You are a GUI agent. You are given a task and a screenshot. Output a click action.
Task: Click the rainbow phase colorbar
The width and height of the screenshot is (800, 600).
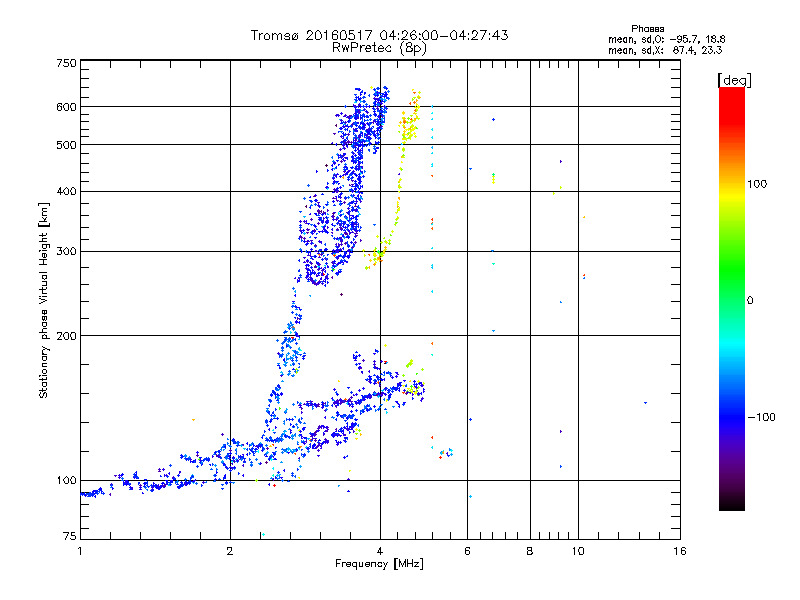(732, 298)
